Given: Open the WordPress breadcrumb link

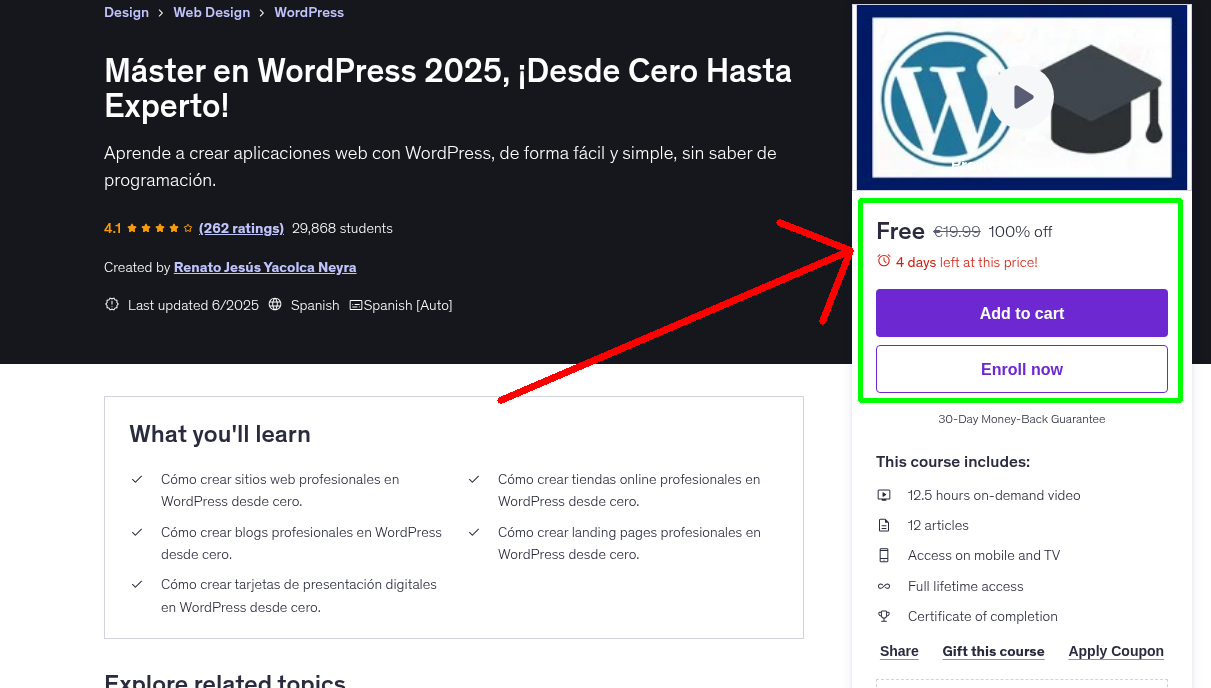Looking at the screenshot, I should (x=309, y=12).
